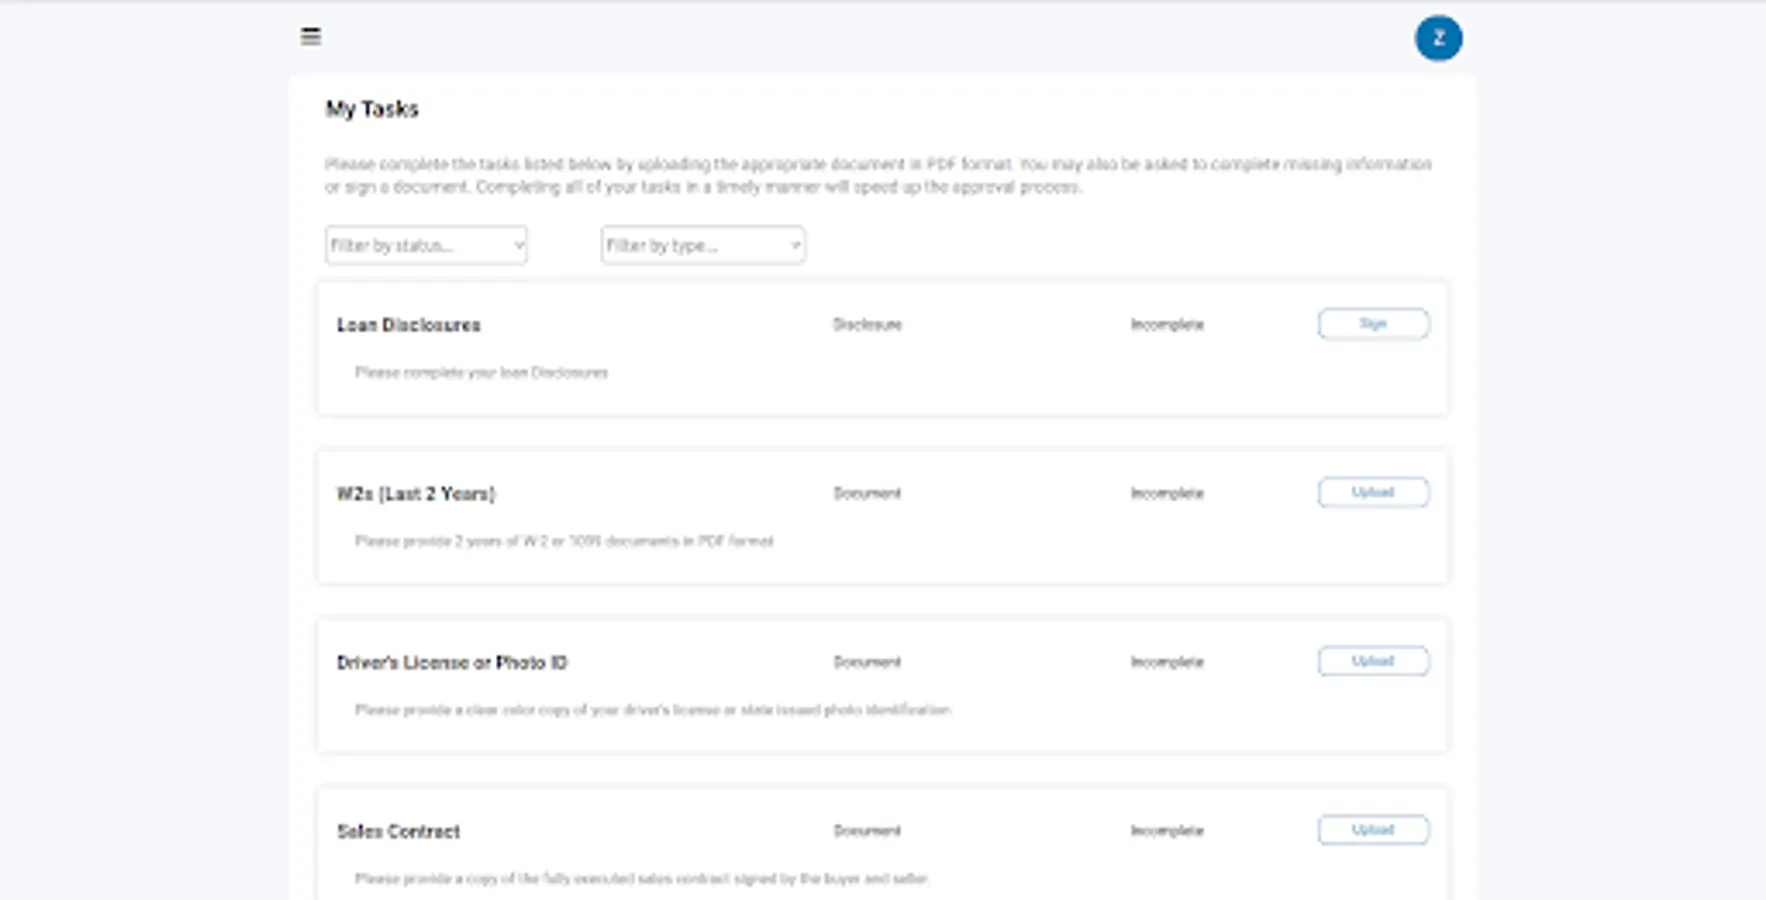Image resolution: width=1766 pixels, height=900 pixels.
Task: Upload the Sales Contract document
Action: pos(1373,829)
